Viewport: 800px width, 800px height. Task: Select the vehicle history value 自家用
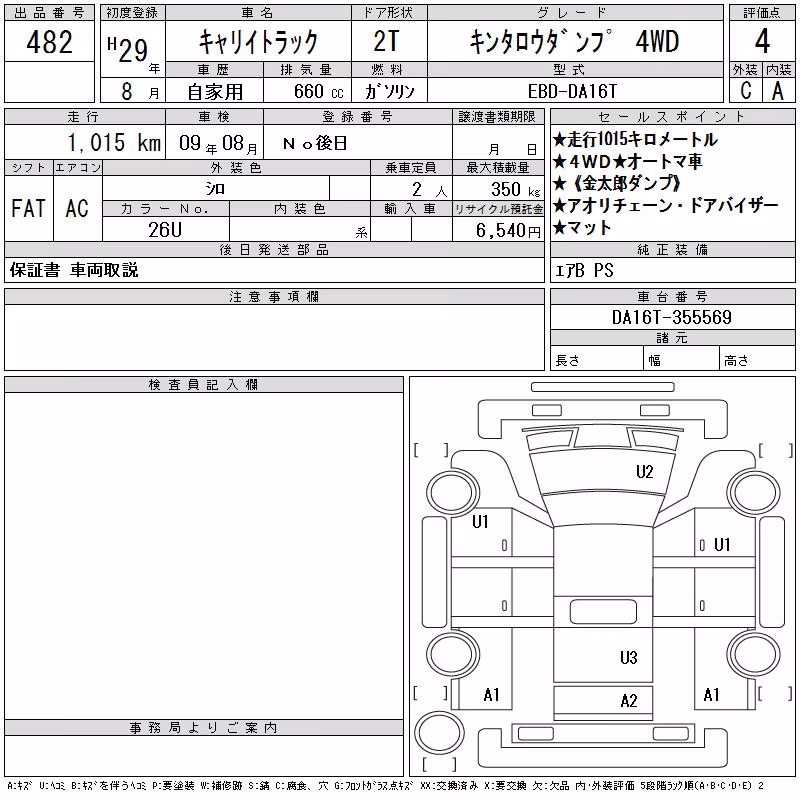(x=215, y=92)
